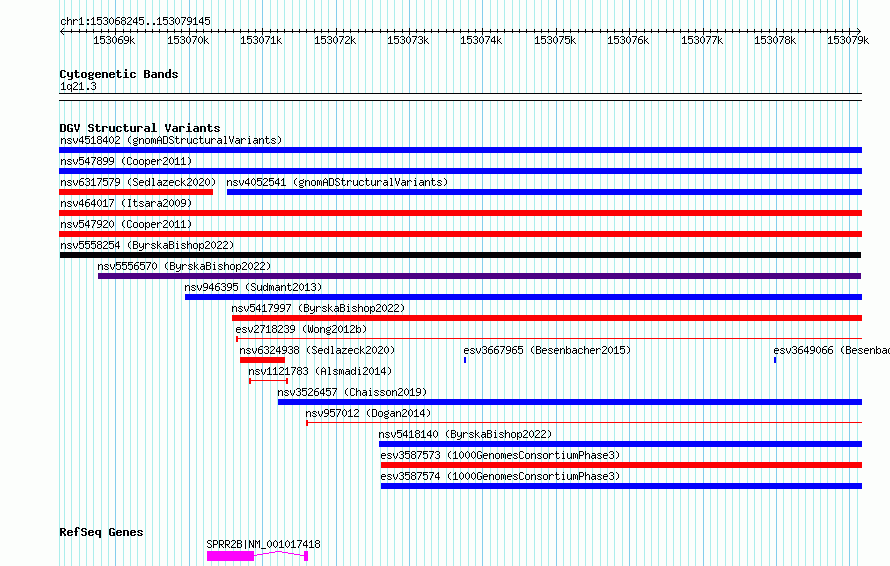The image size is (890, 566).
Task: Select the red bar of nsv5417997
Action: [x=547, y=318]
